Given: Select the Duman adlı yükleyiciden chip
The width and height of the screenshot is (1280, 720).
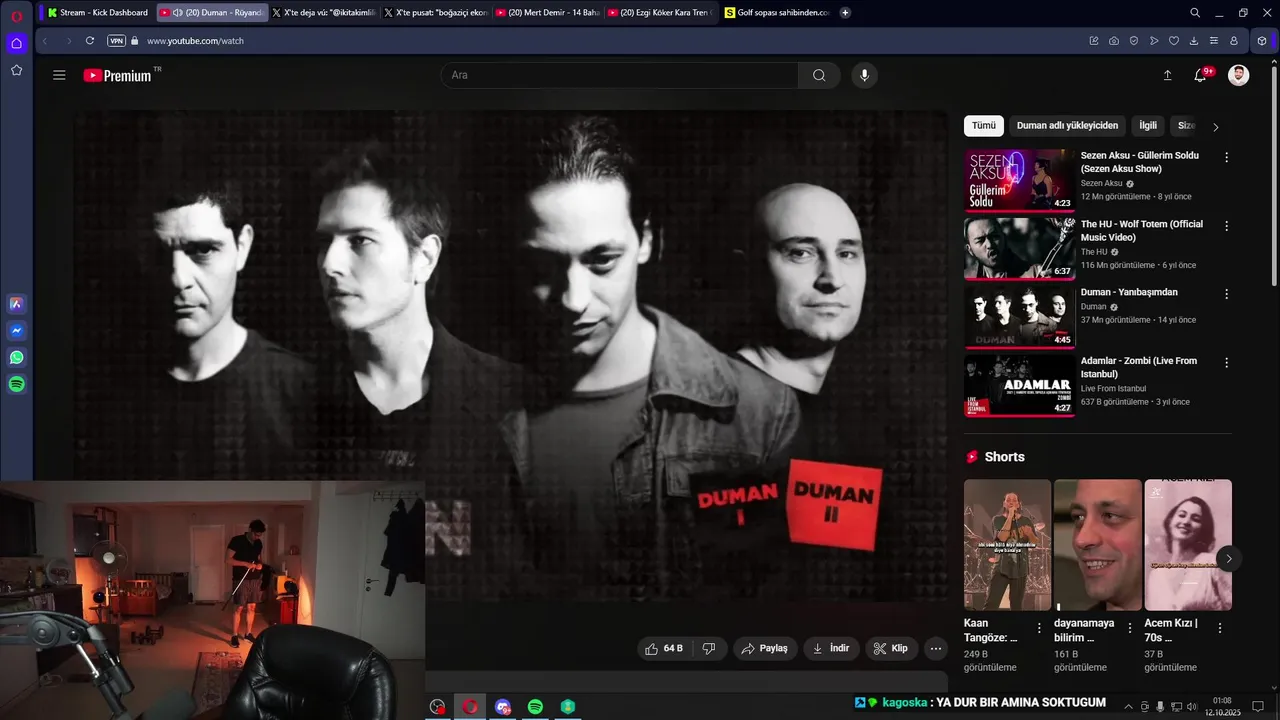Looking at the screenshot, I should pyautogui.click(x=1067, y=126).
